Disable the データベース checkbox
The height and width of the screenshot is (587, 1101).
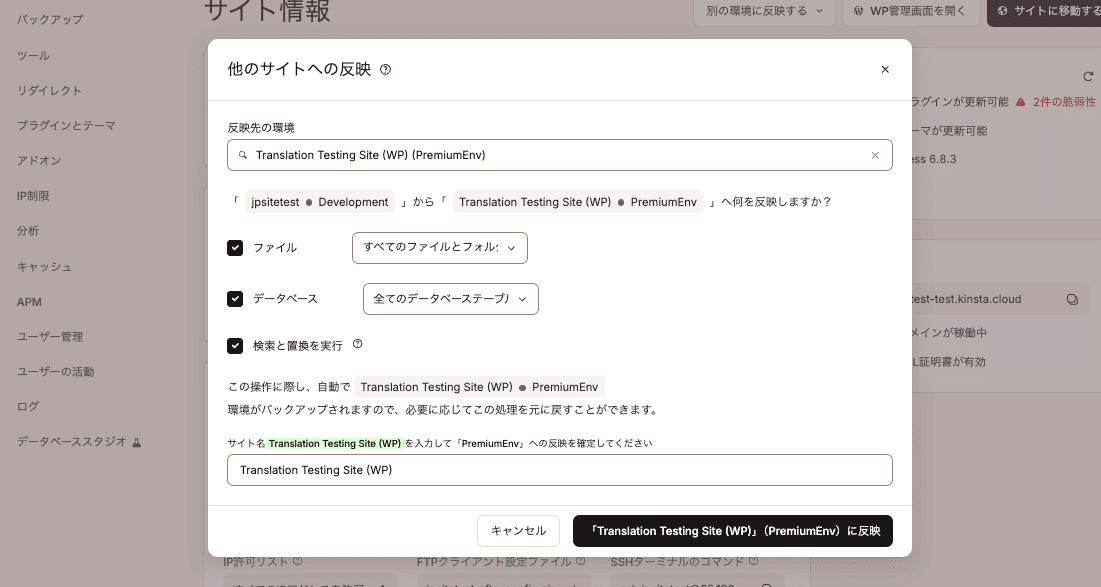tap(235, 298)
